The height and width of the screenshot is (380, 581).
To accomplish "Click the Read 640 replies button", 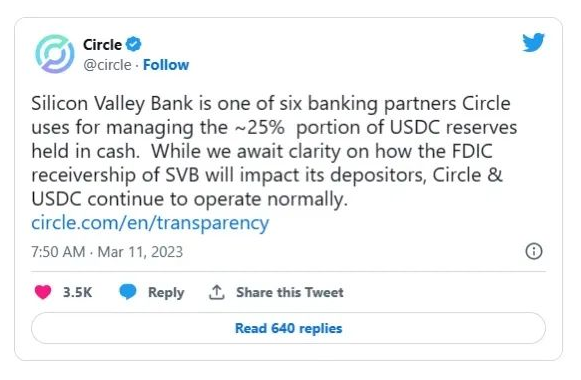I will (x=288, y=328).
